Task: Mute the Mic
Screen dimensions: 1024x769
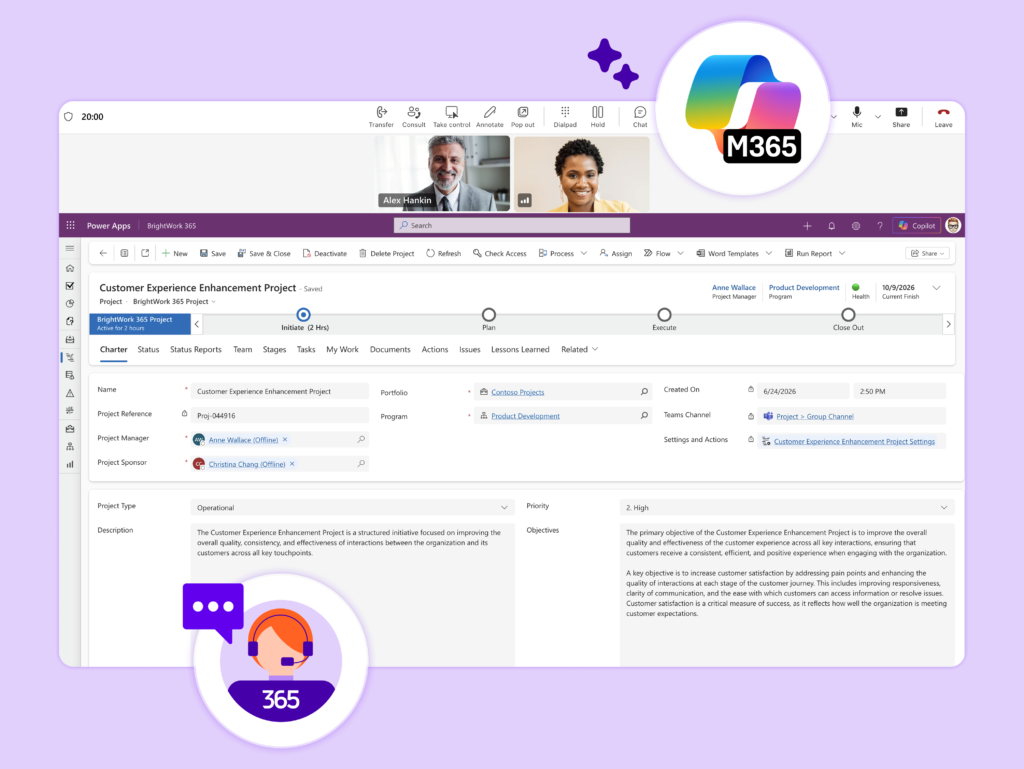Action: point(857,117)
